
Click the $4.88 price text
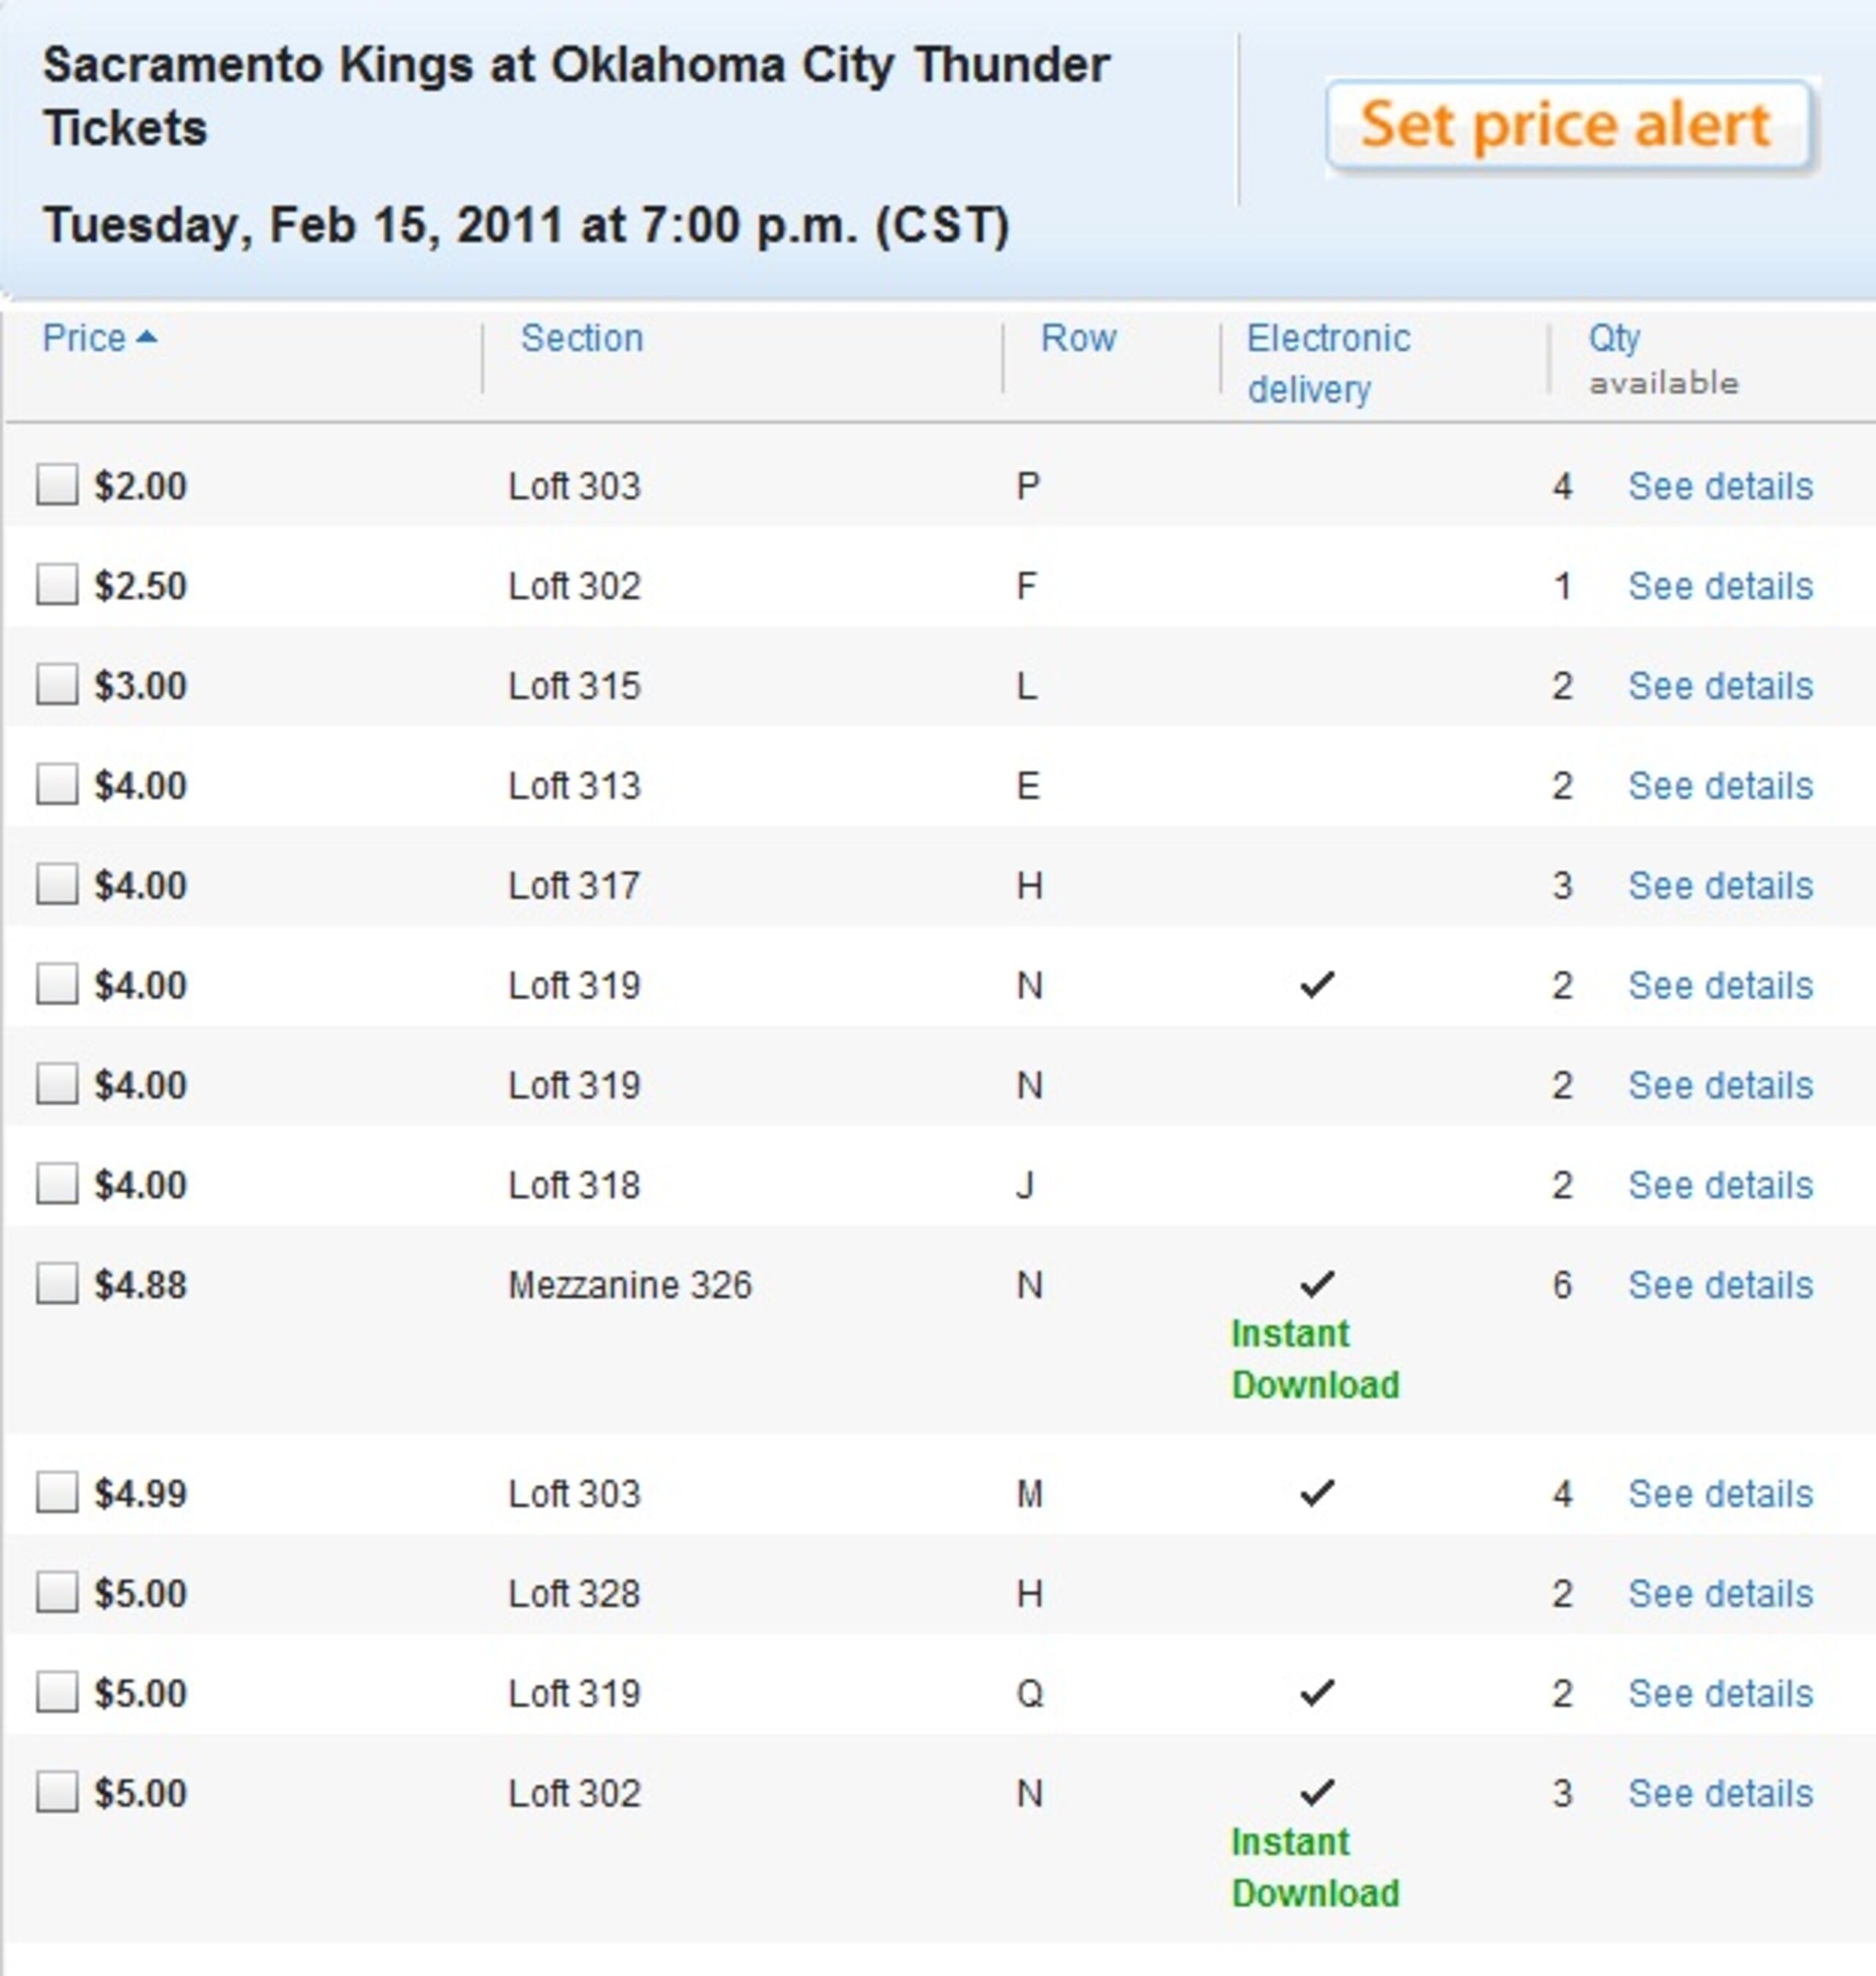pos(140,1285)
